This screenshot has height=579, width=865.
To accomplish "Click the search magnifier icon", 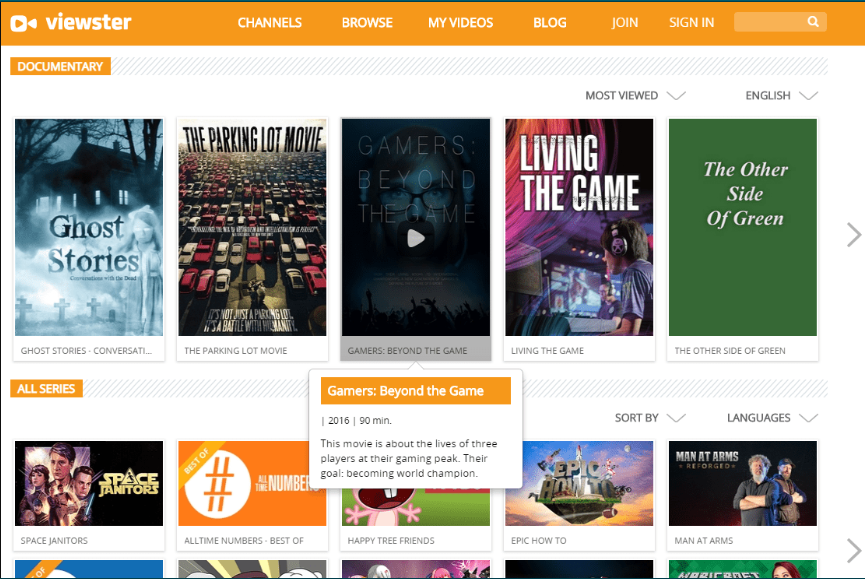I will pyautogui.click(x=813, y=22).
